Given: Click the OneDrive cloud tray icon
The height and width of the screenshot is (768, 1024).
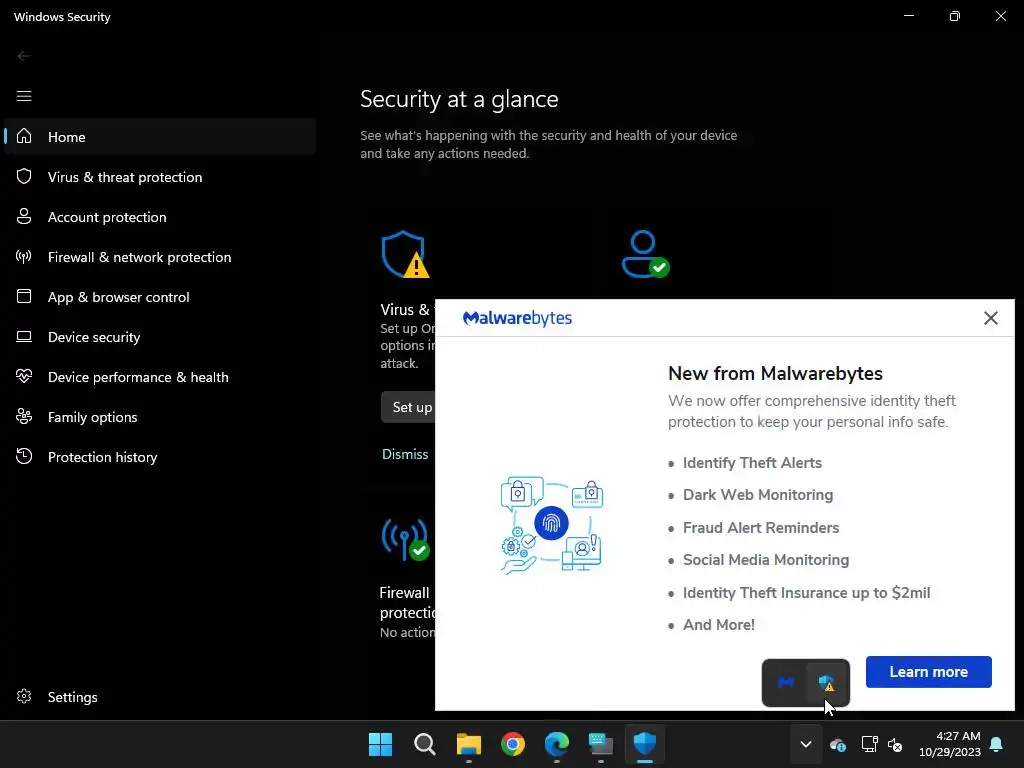Looking at the screenshot, I should pos(838,744).
